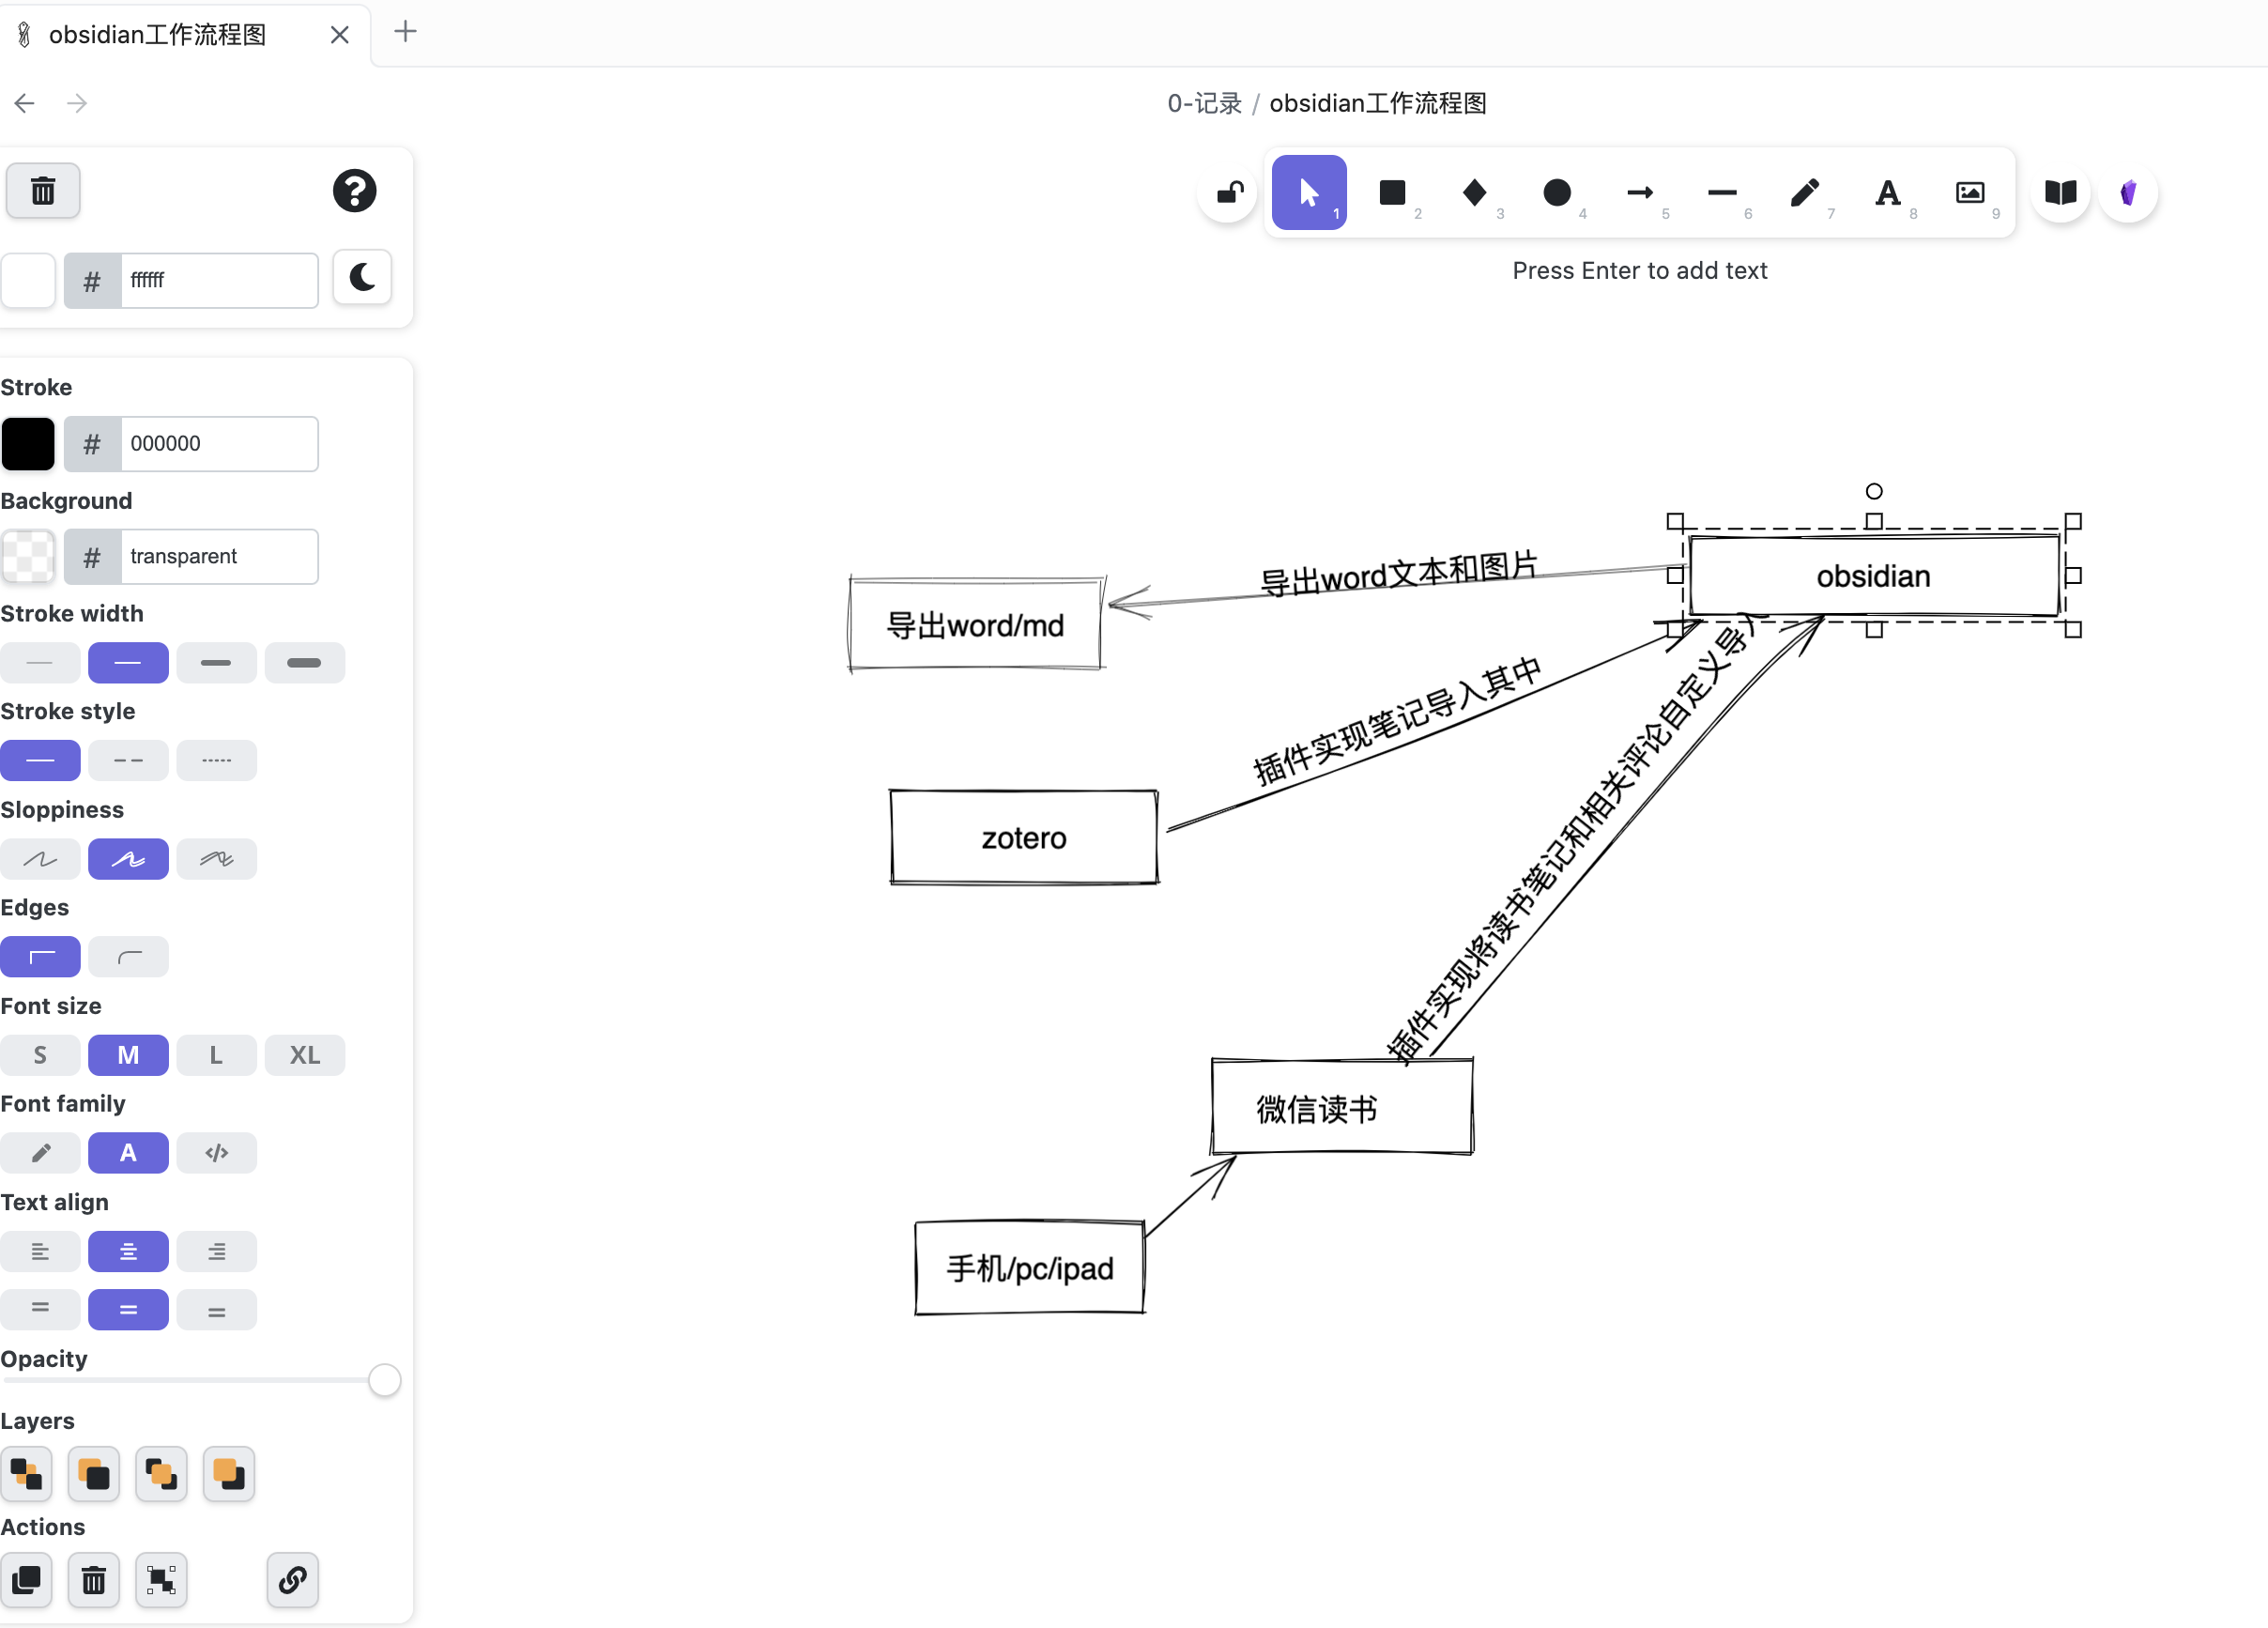Open the library book icon
Viewport: 2268px width, 1628px height.
2060,192
